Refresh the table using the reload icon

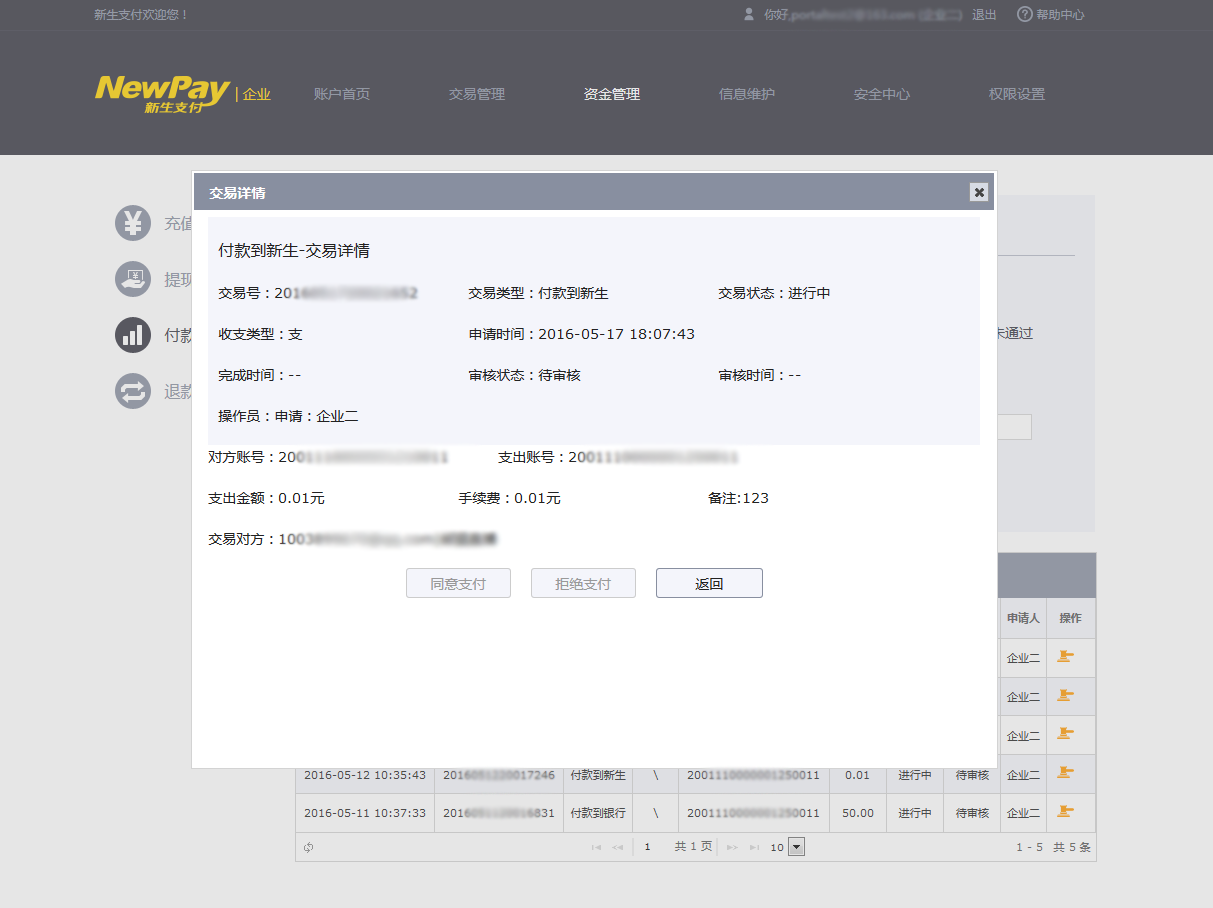coord(309,847)
